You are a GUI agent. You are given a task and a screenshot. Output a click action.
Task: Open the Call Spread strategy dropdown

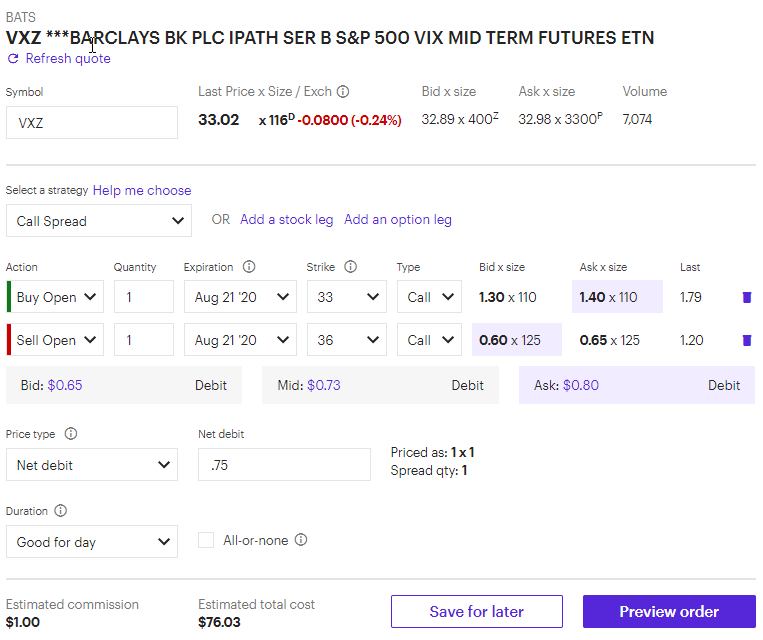click(98, 221)
